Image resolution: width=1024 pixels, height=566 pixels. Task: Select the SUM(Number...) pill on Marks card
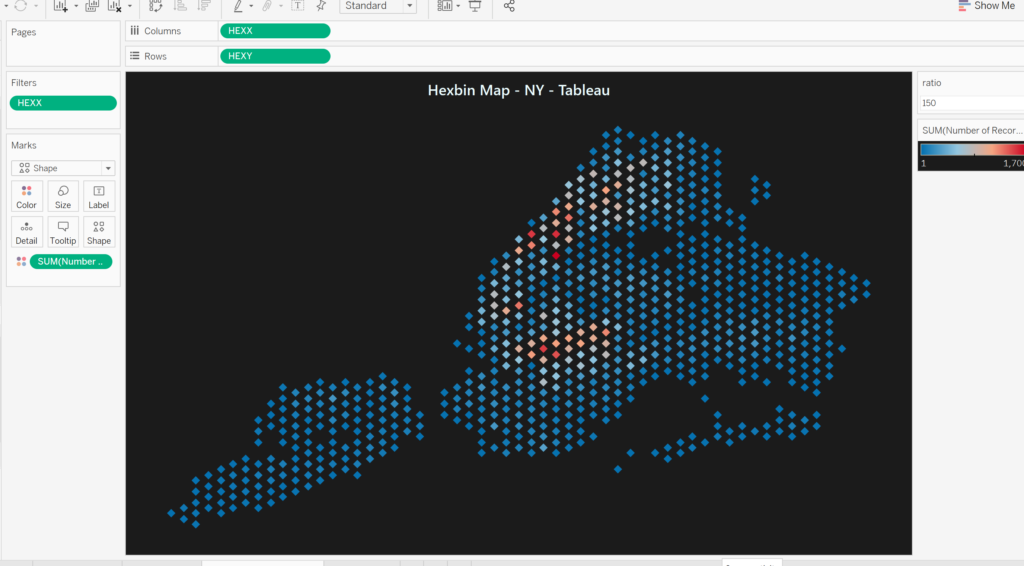click(x=71, y=261)
